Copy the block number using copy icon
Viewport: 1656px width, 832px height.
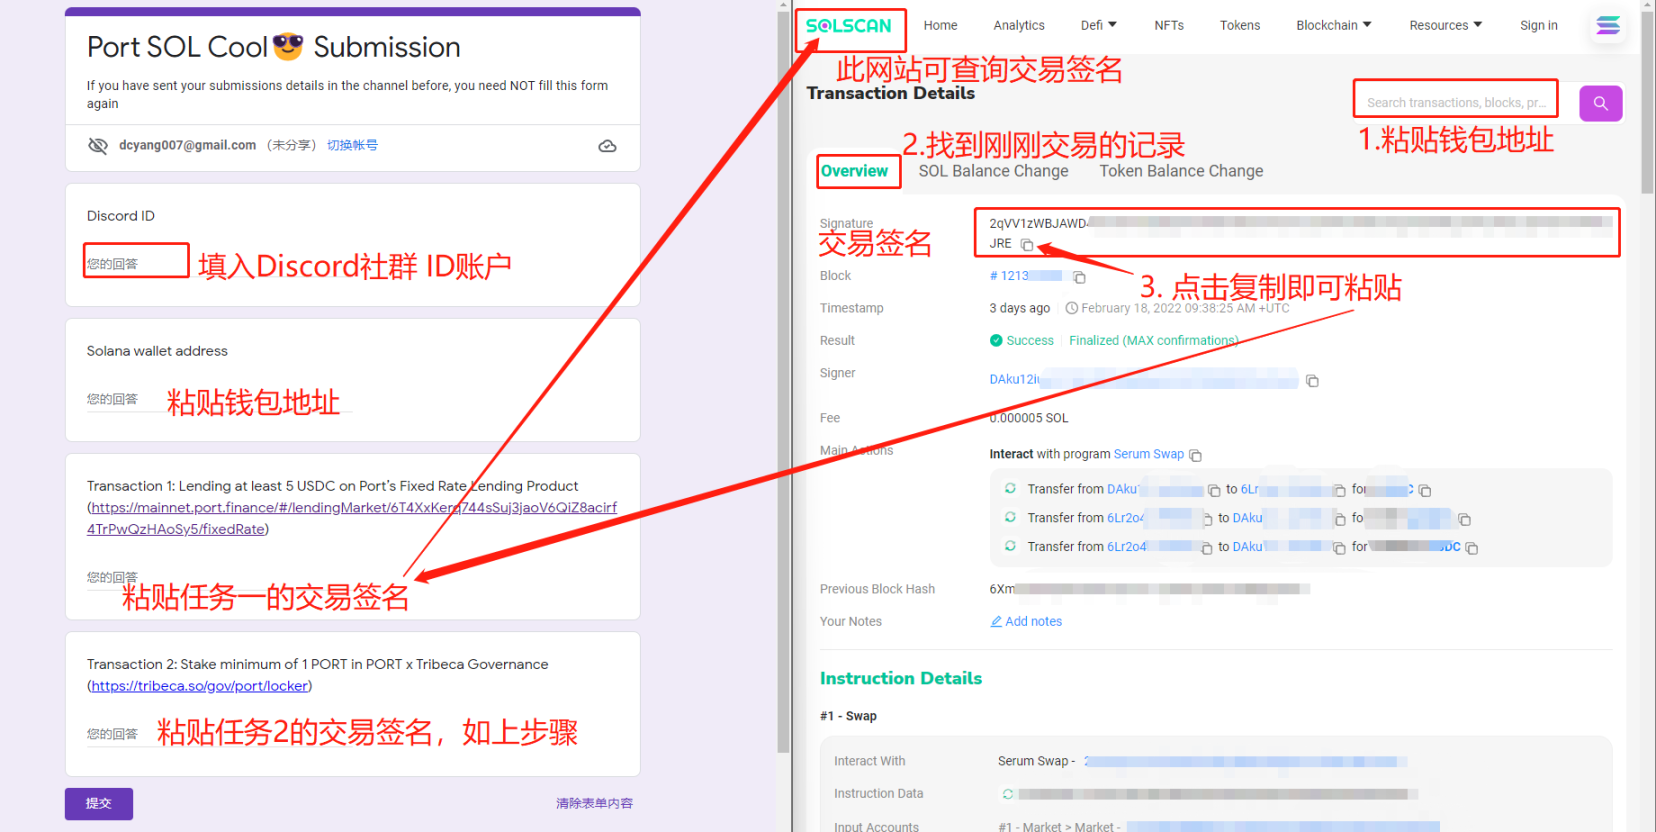tap(1079, 277)
